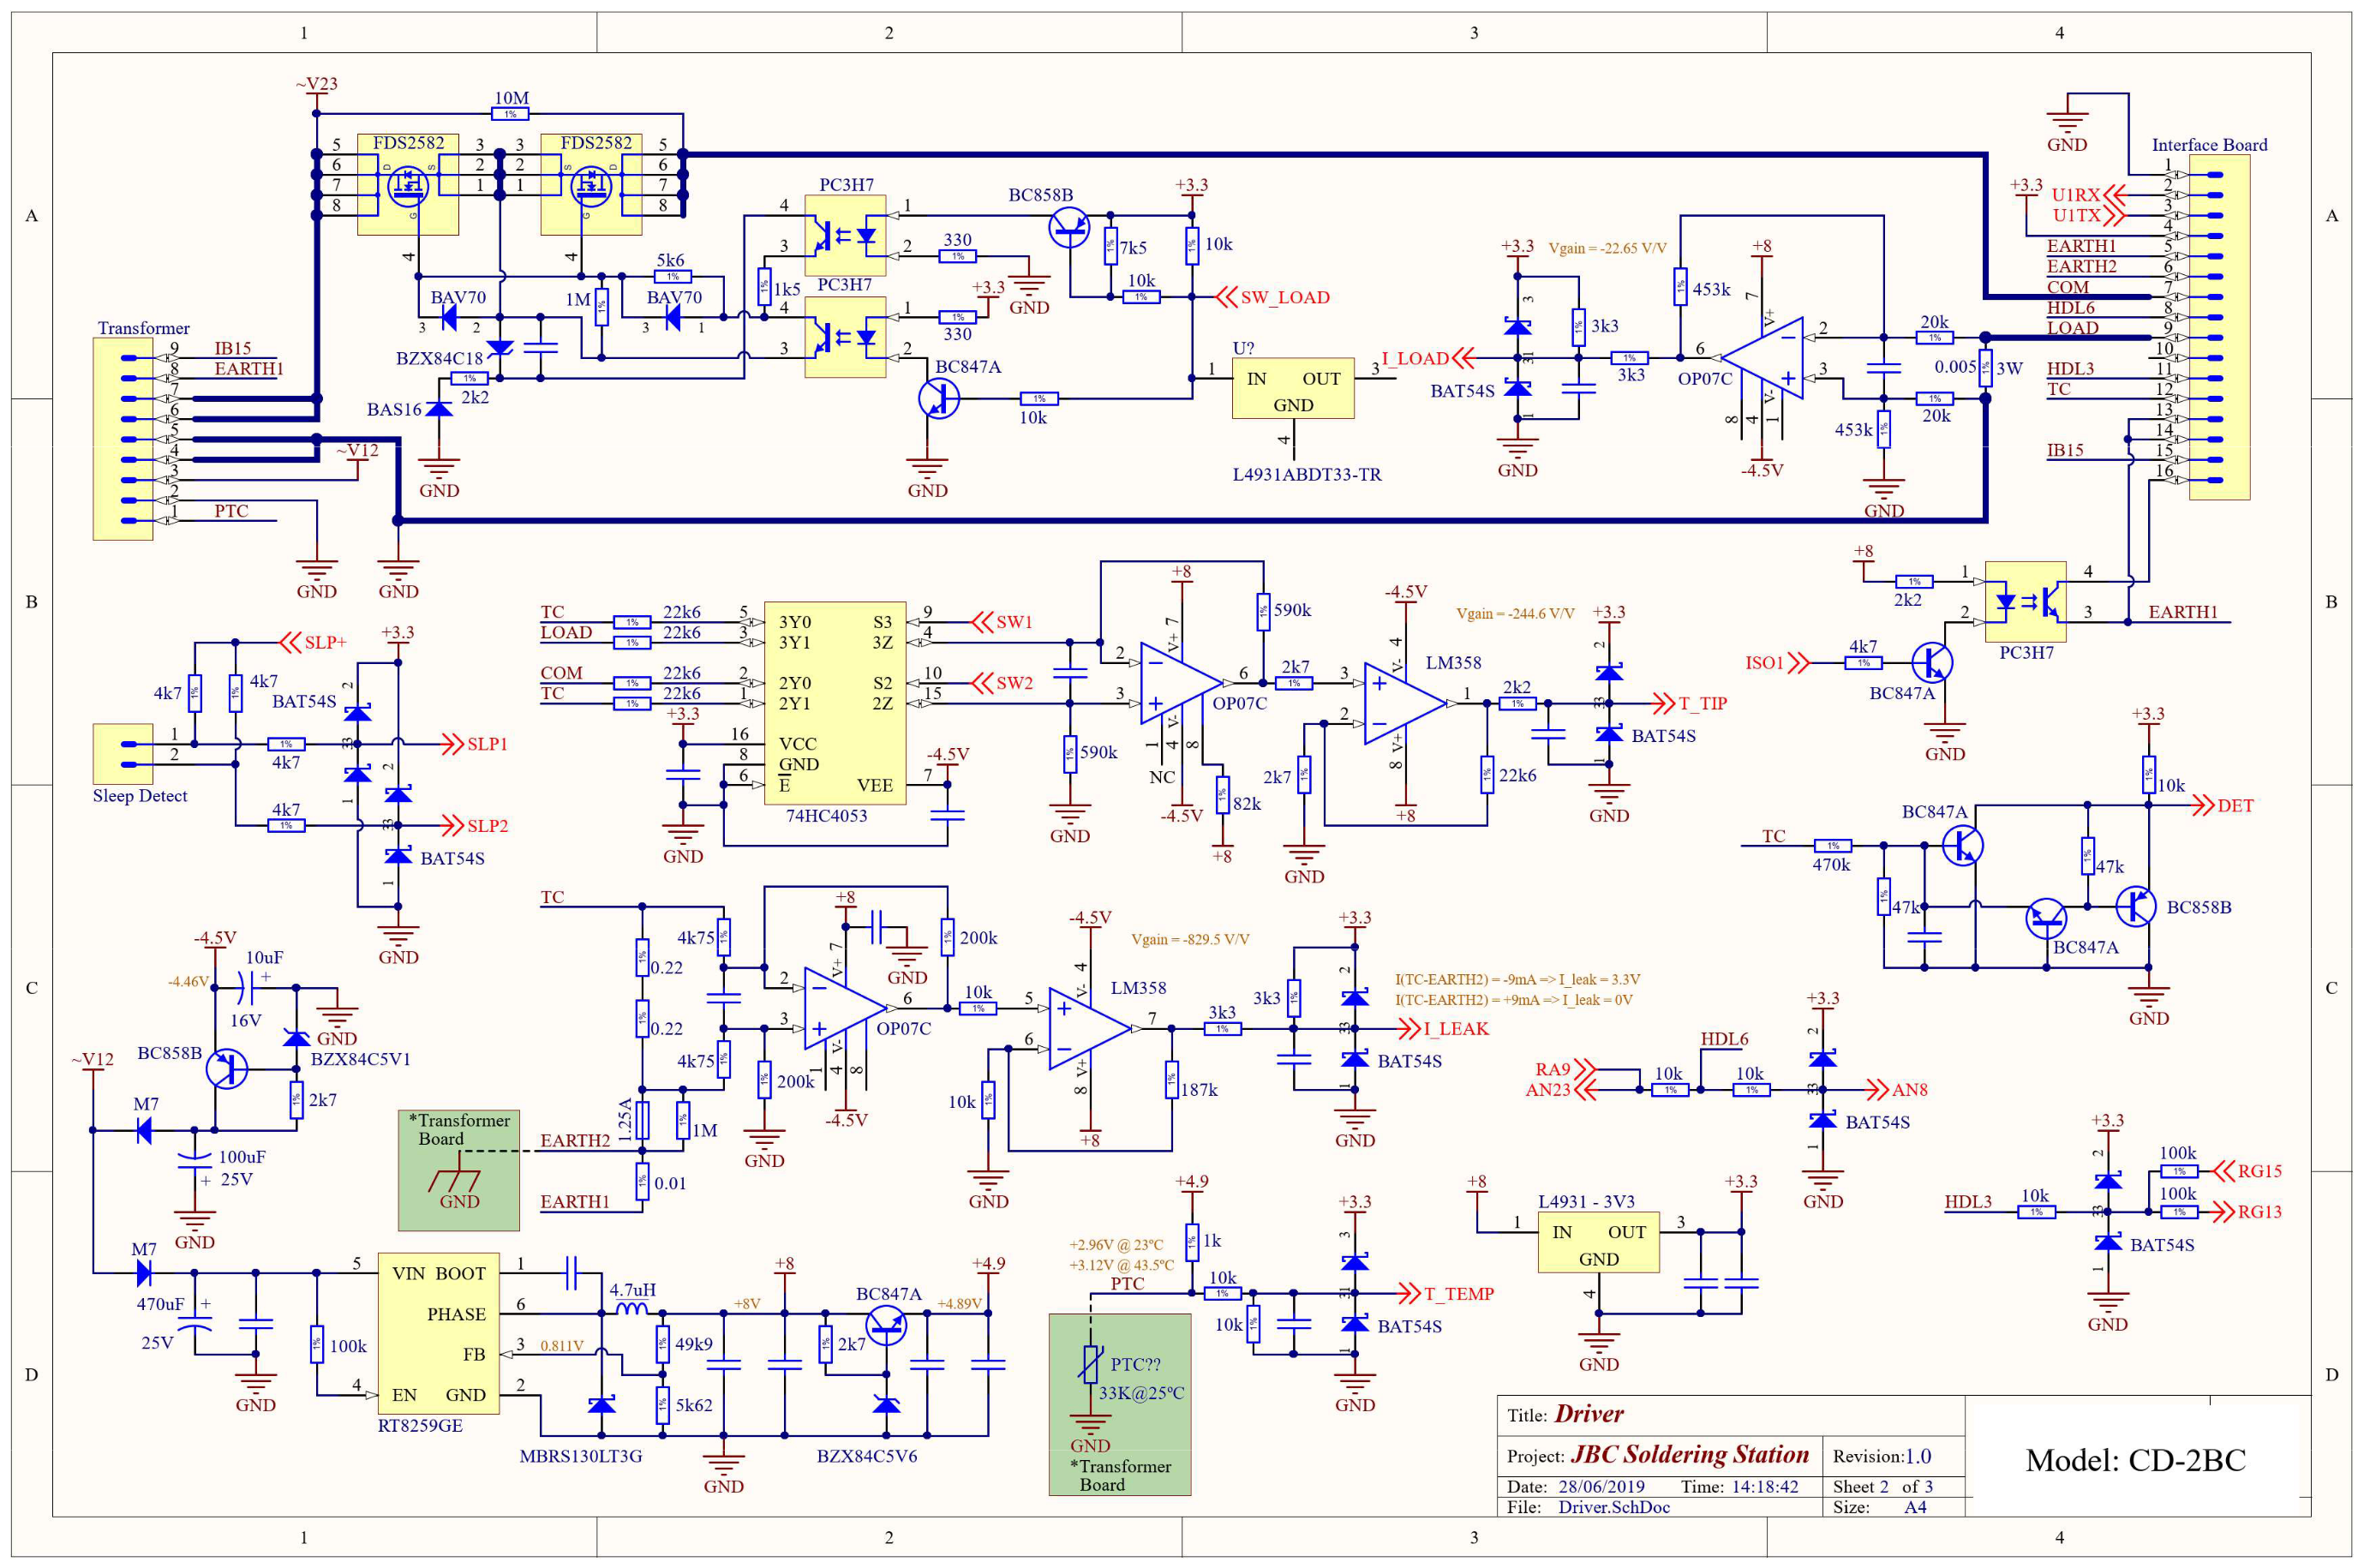Screen dimensions: 2364x1568
Task: Click the 187k feedback resistor
Action: tap(1171, 1079)
